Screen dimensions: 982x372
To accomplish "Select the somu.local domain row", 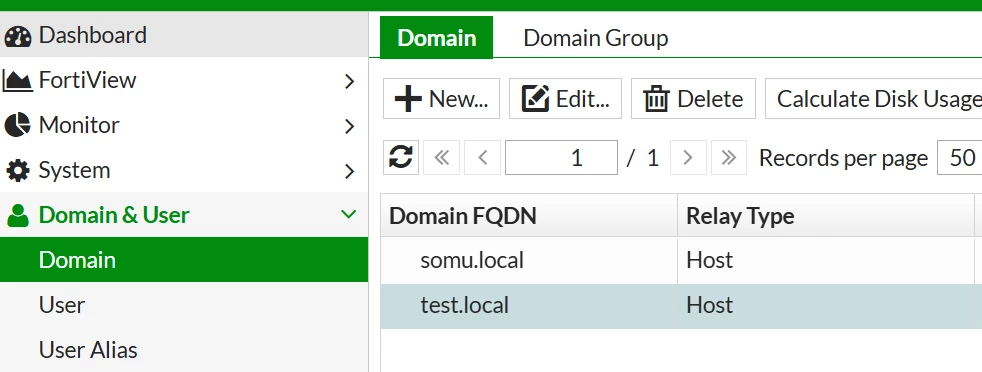I will tap(681, 260).
